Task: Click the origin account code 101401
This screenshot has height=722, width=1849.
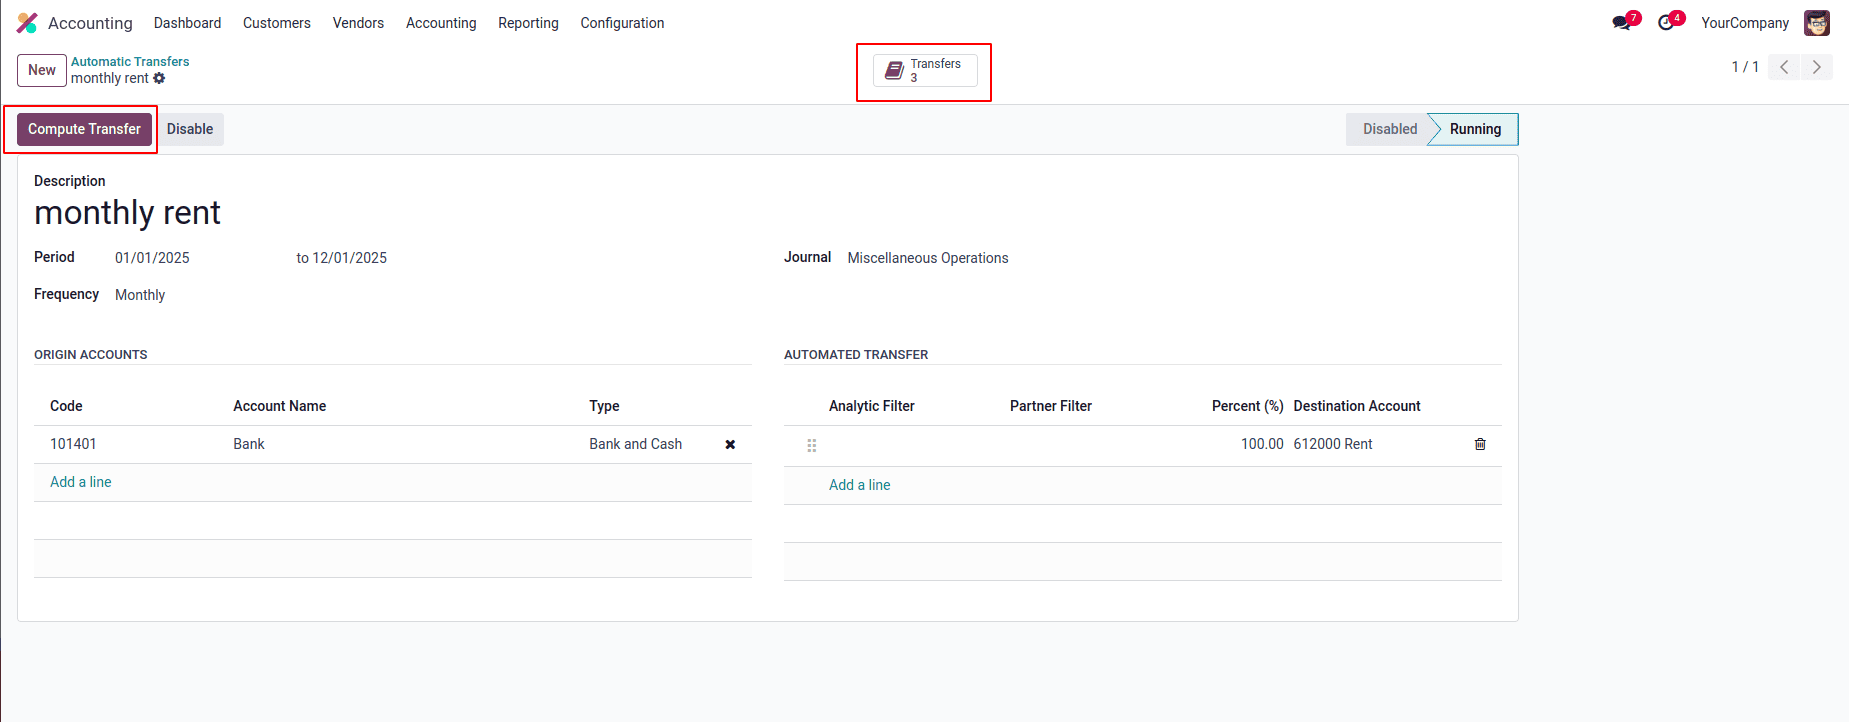Action: [73, 444]
